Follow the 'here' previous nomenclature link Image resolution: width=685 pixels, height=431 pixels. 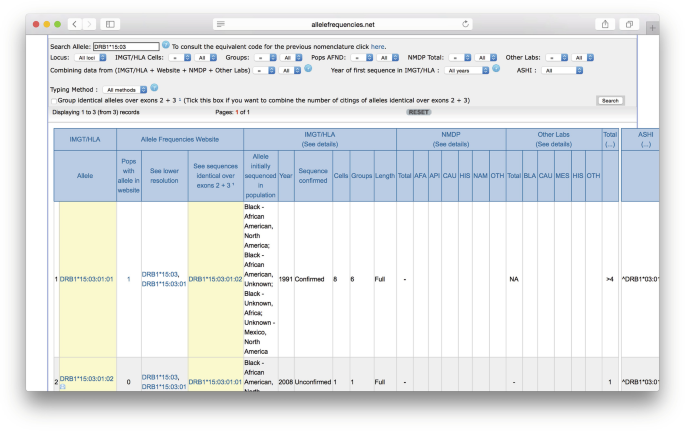tap(377, 47)
